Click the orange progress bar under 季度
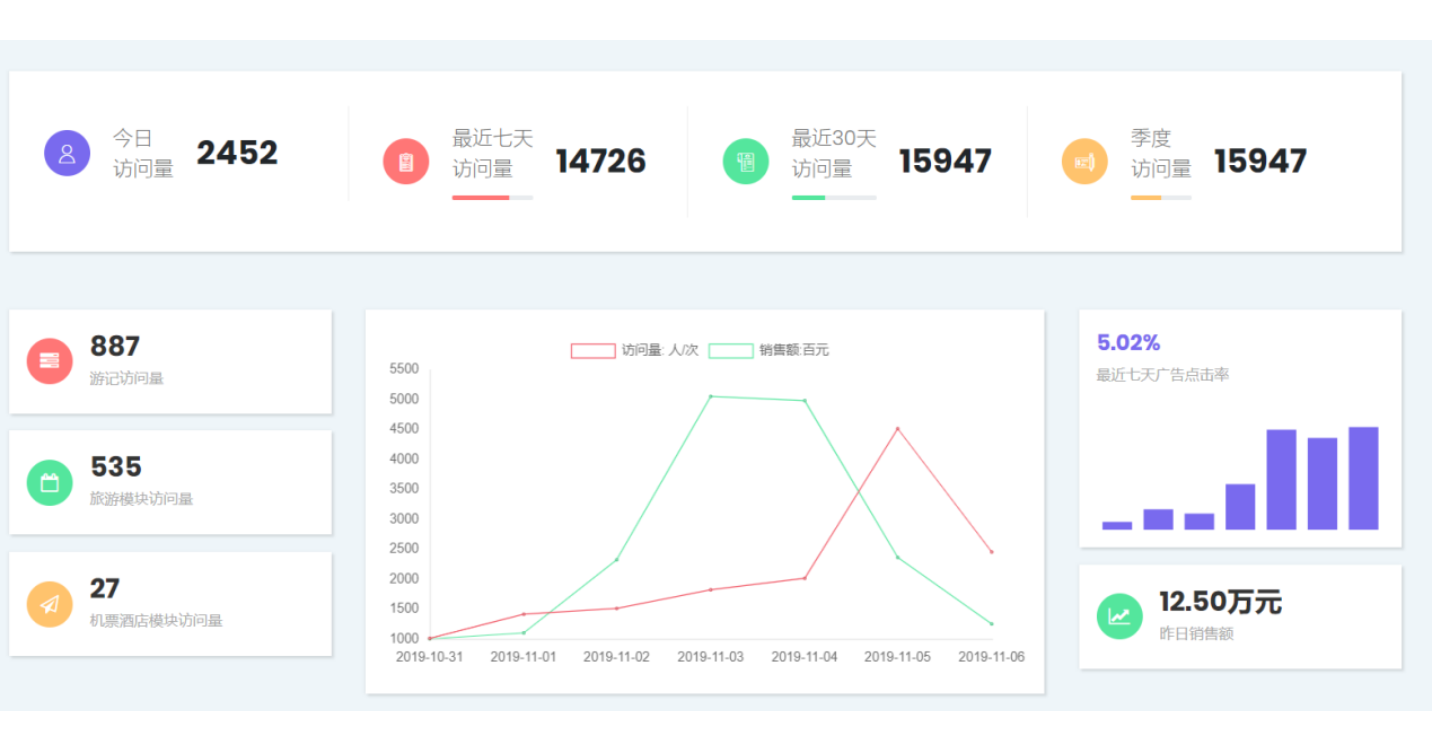The height and width of the screenshot is (752, 1432). pos(1146,198)
